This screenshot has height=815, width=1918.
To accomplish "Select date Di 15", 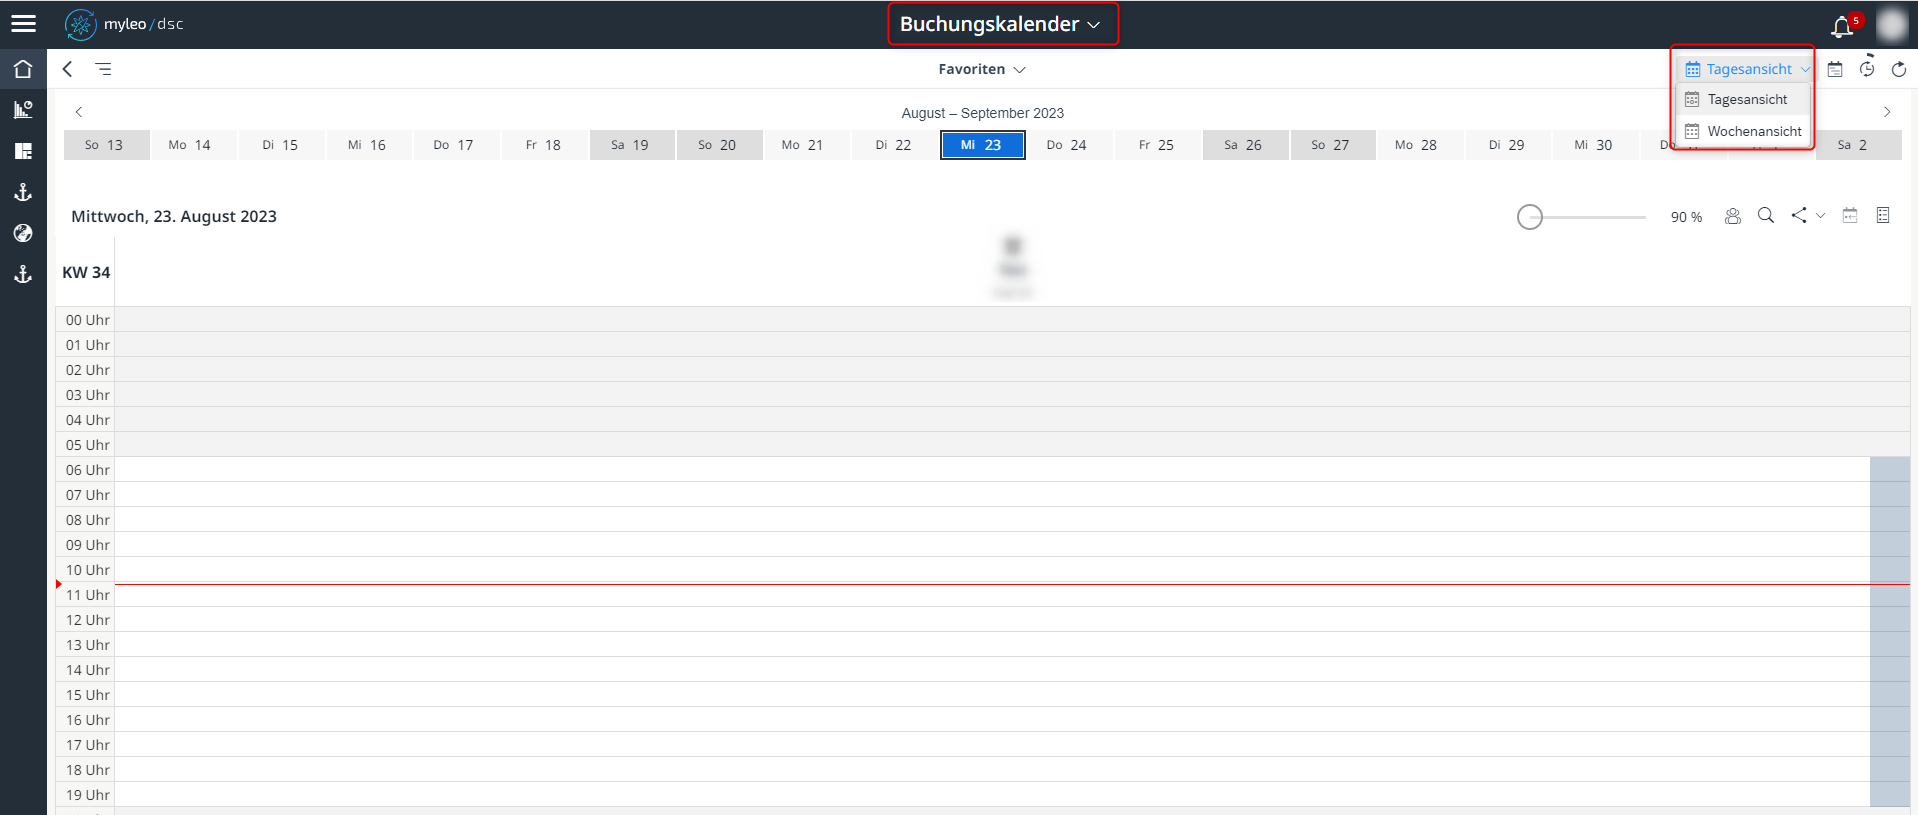I will click(281, 145).
